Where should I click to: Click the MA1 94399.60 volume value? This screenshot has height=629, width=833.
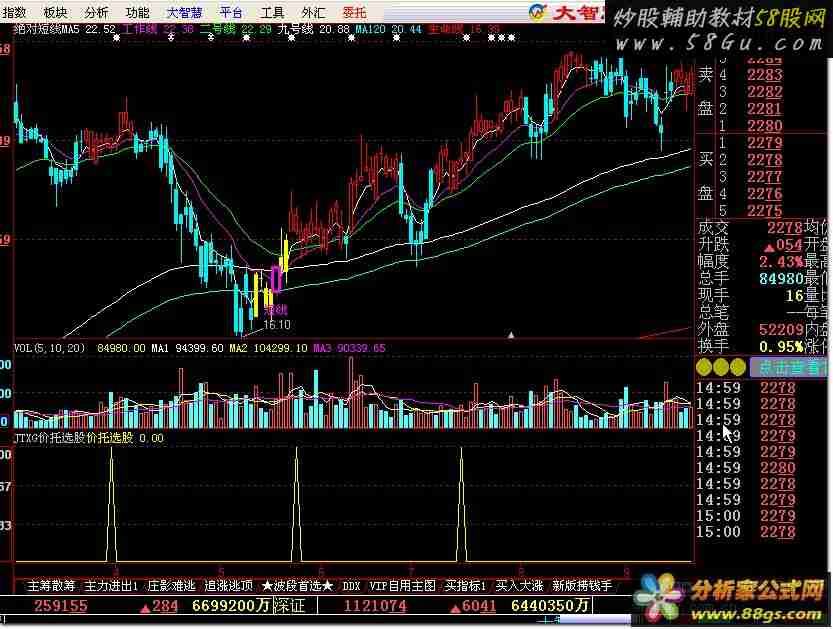pyautogui.click(x=188, y=348)
